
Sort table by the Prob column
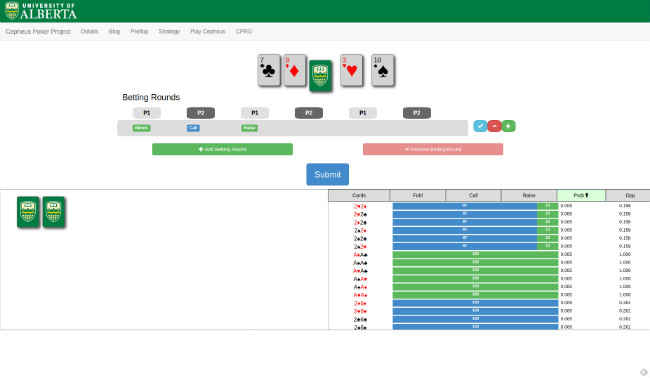(x=581, y=195)
